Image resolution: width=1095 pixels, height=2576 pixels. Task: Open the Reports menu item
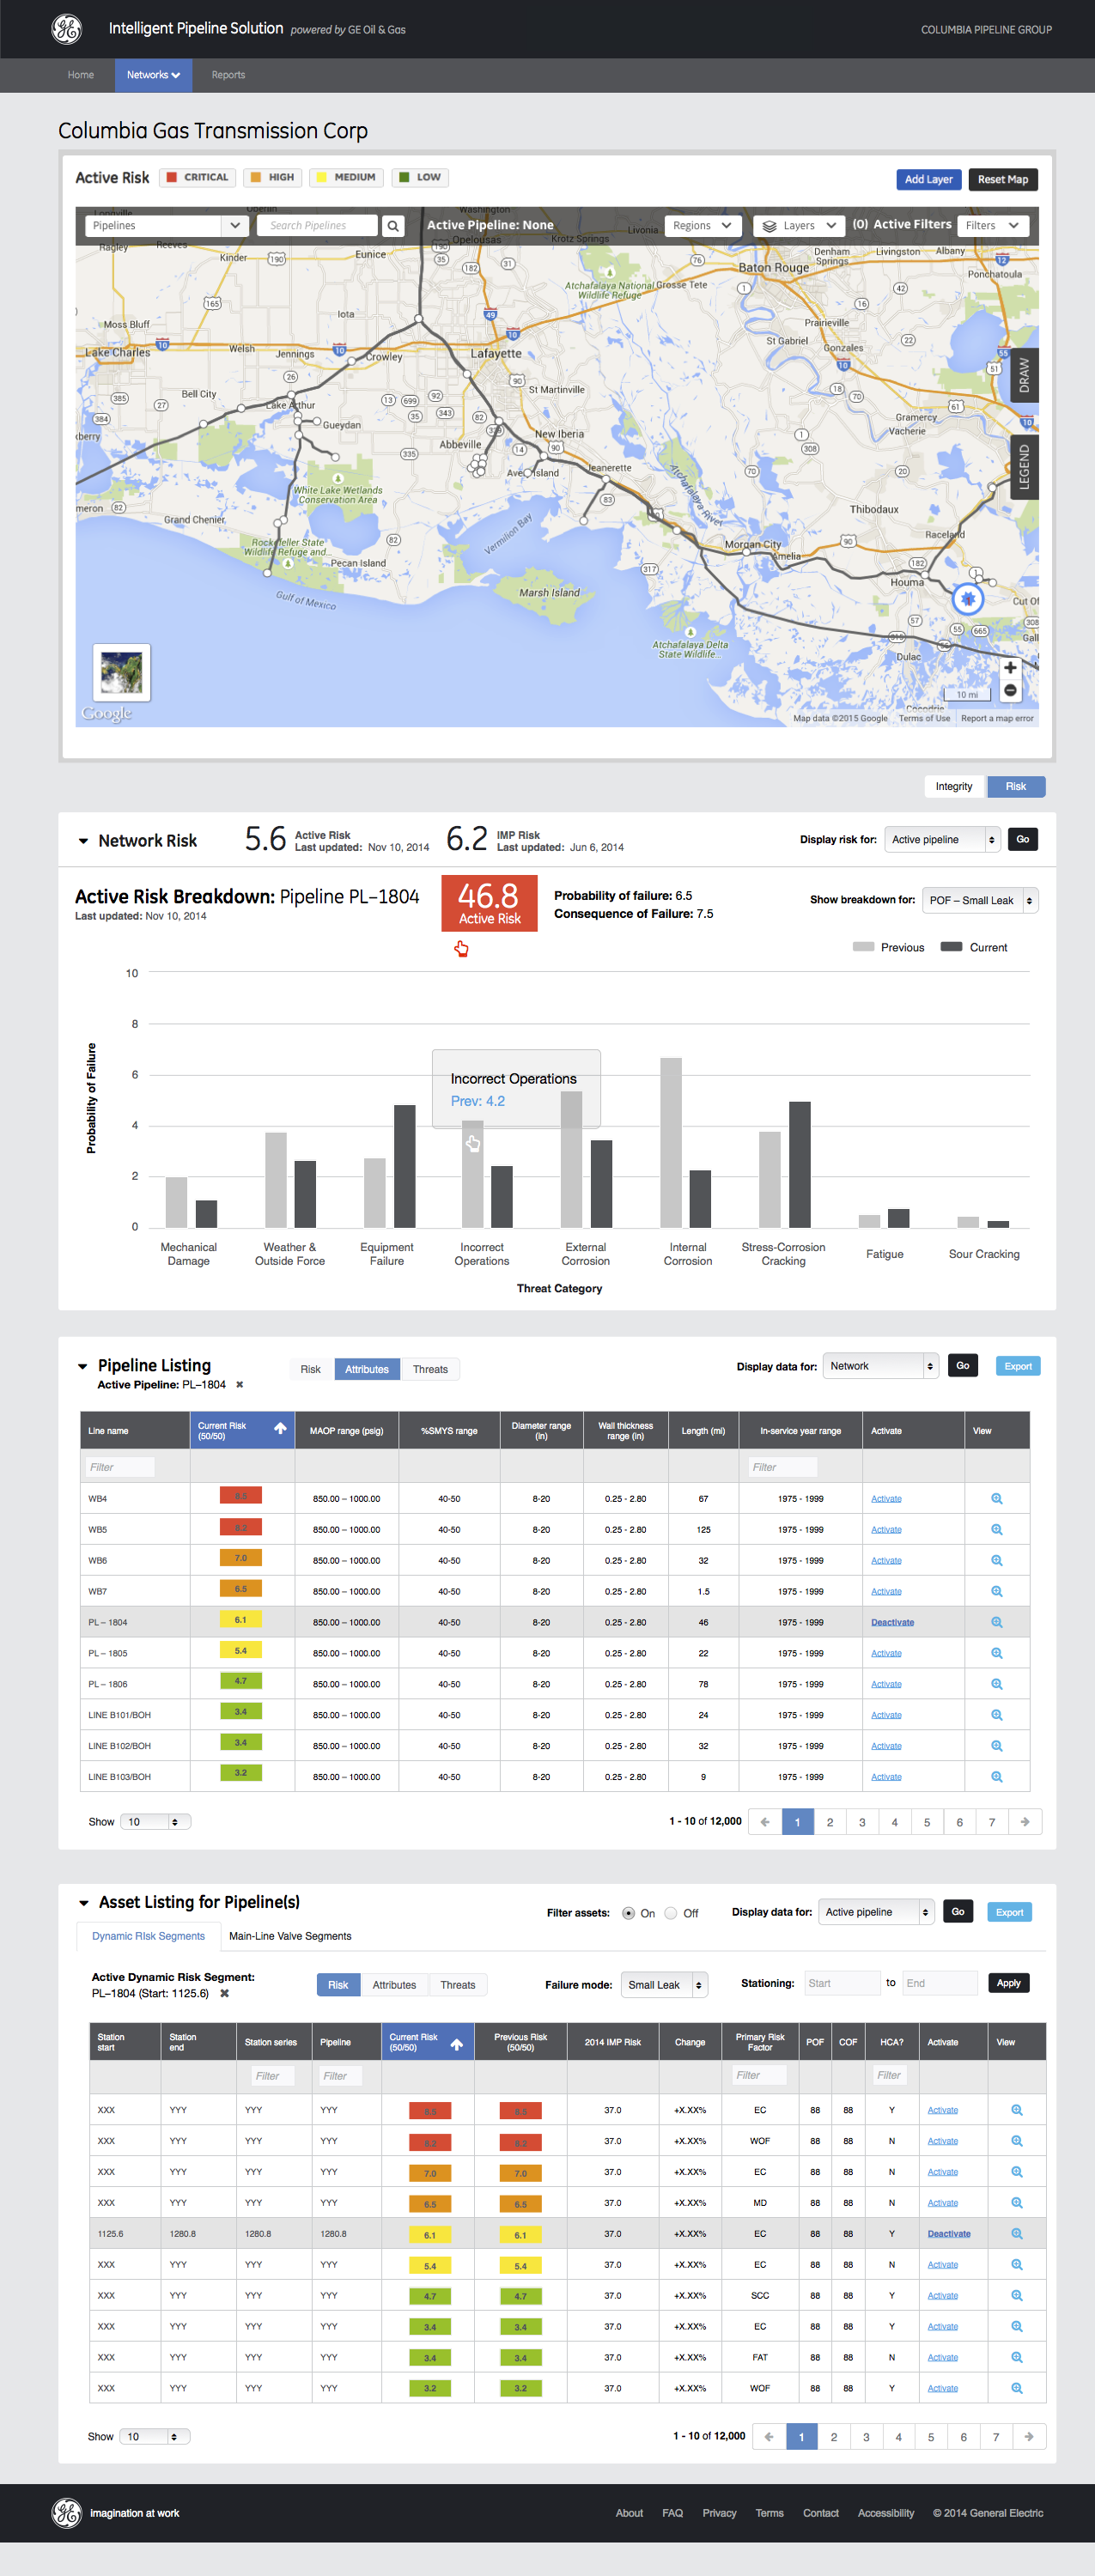tap(228, 75)
